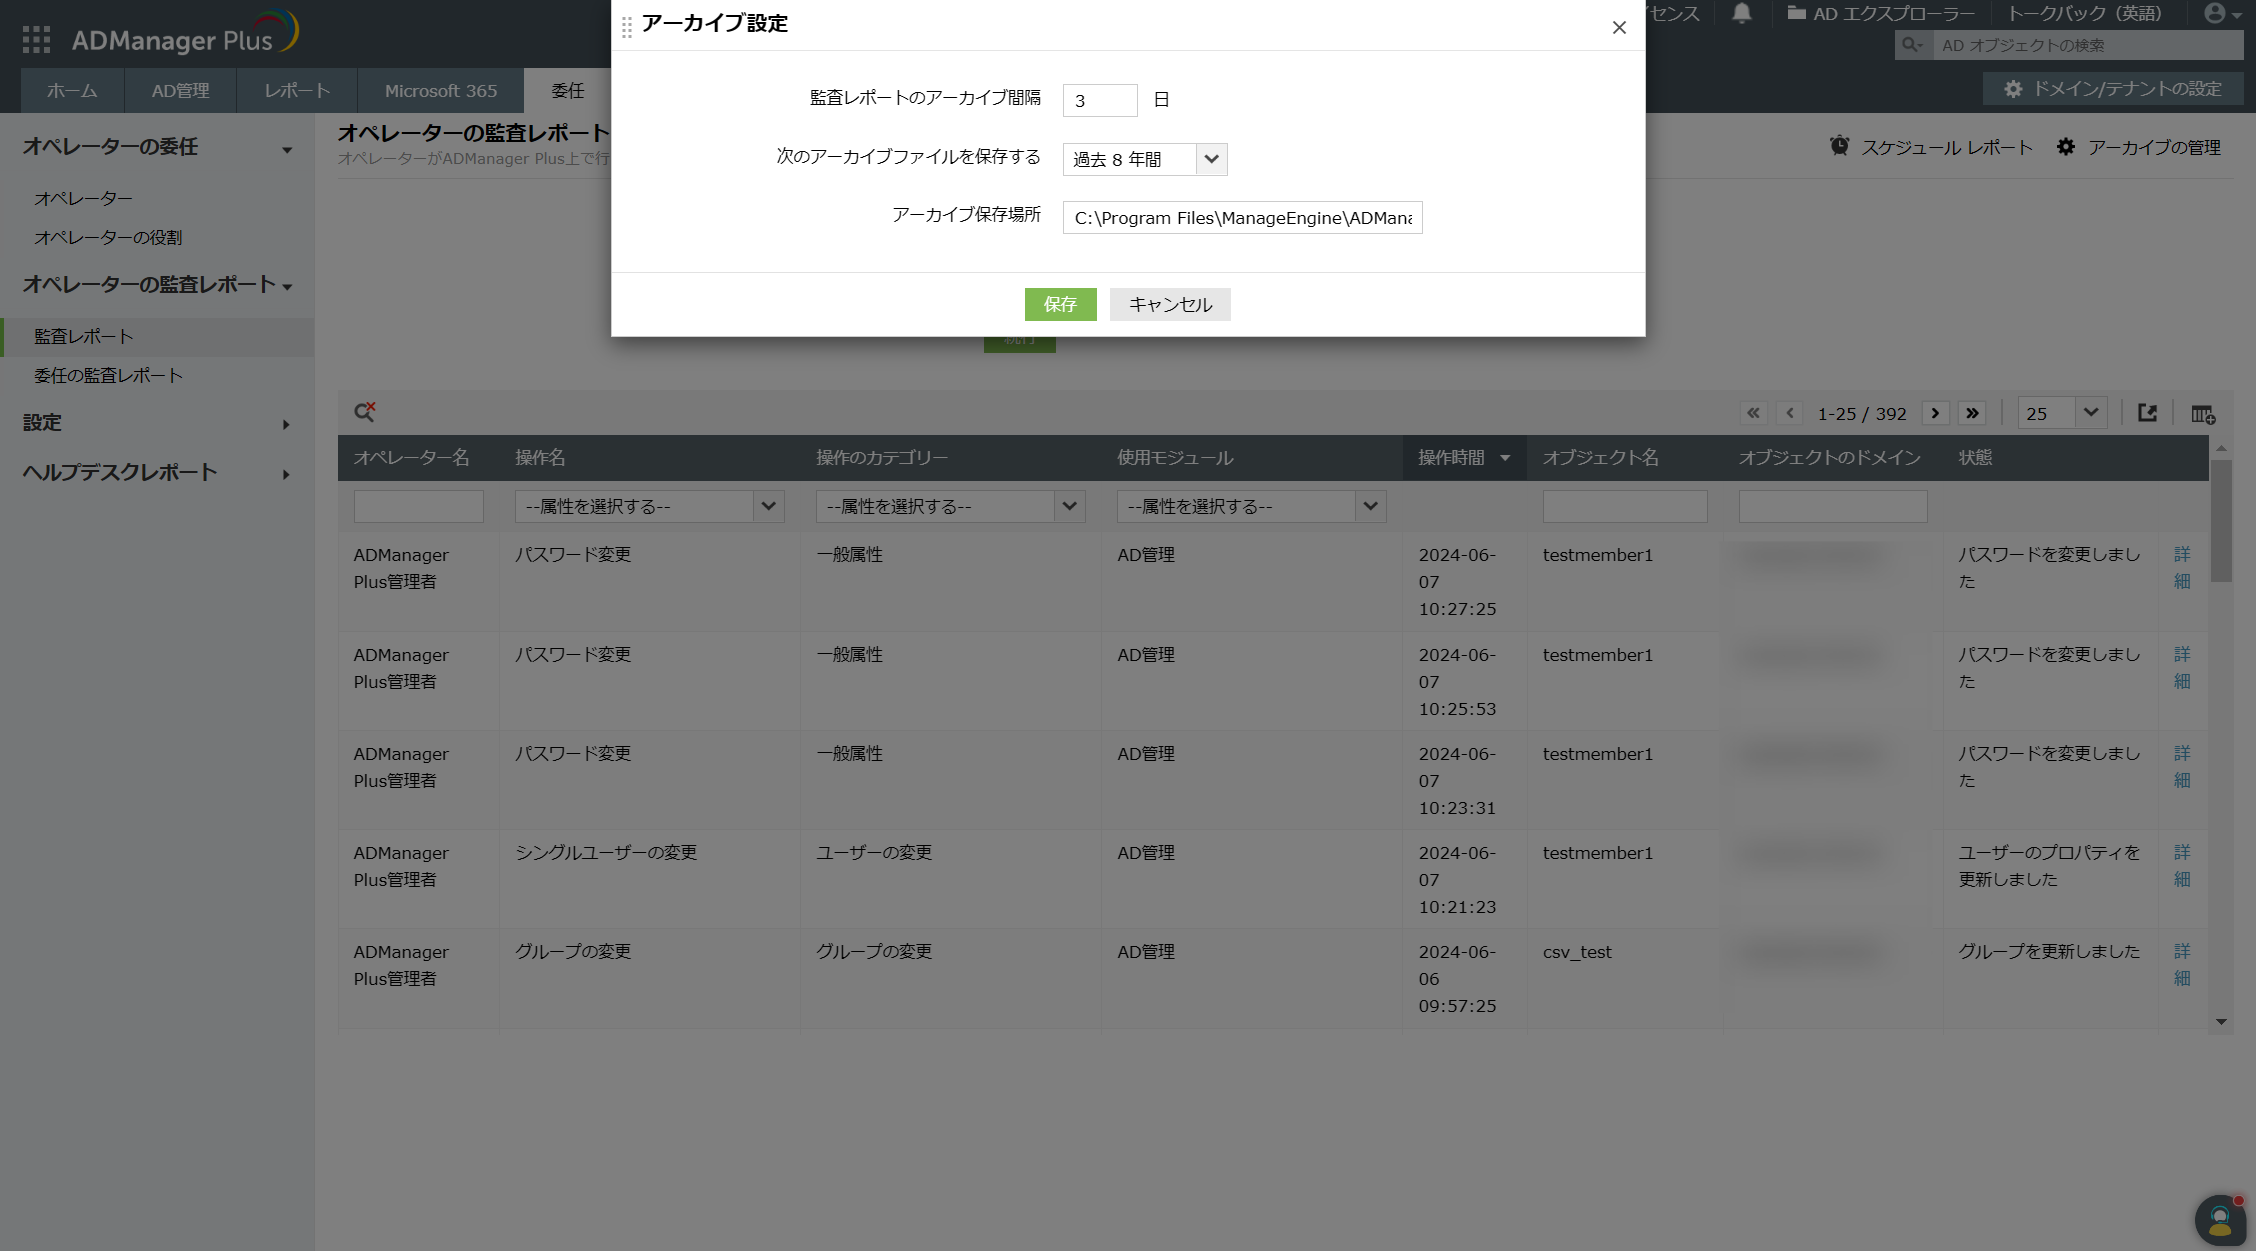Click the export report icon
The height and width of the screenshot is (1251, 2256).
(x=2147, y=413)
